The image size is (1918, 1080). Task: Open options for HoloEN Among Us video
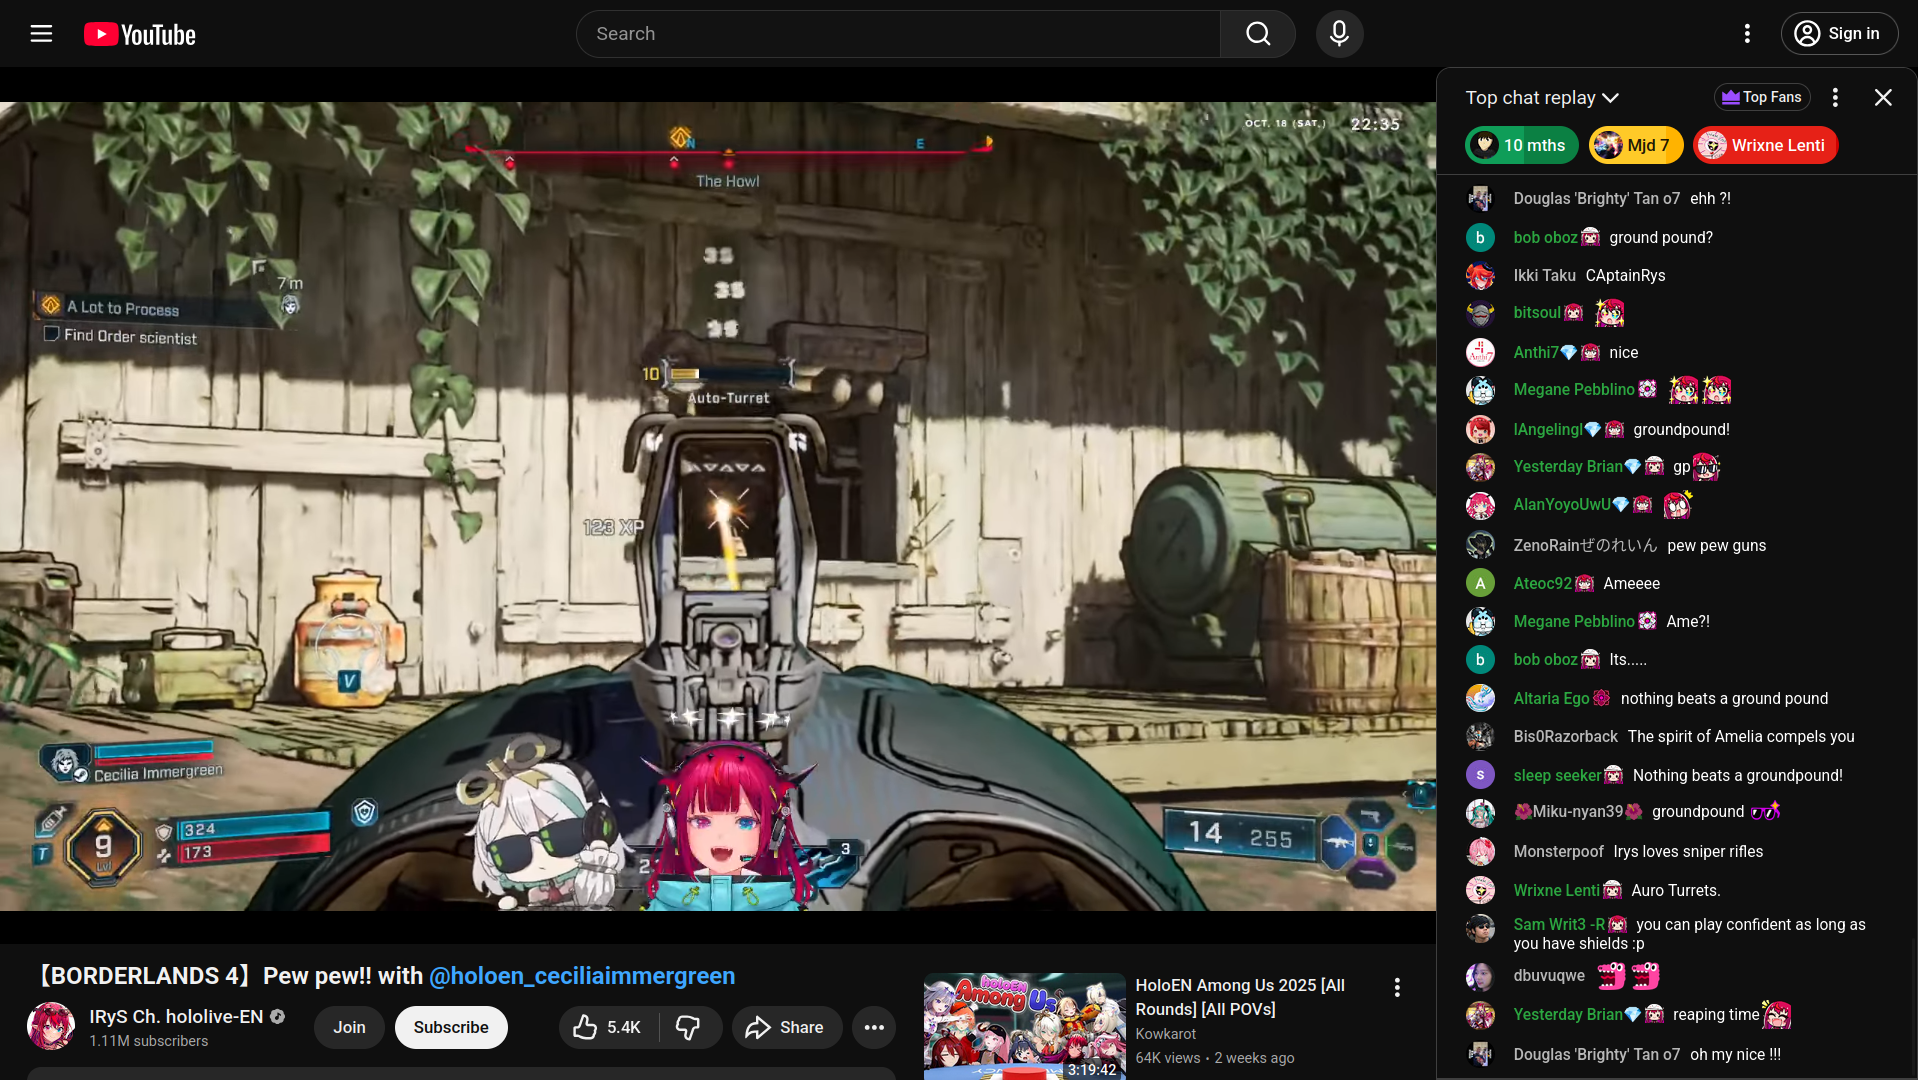point(1397,988)
